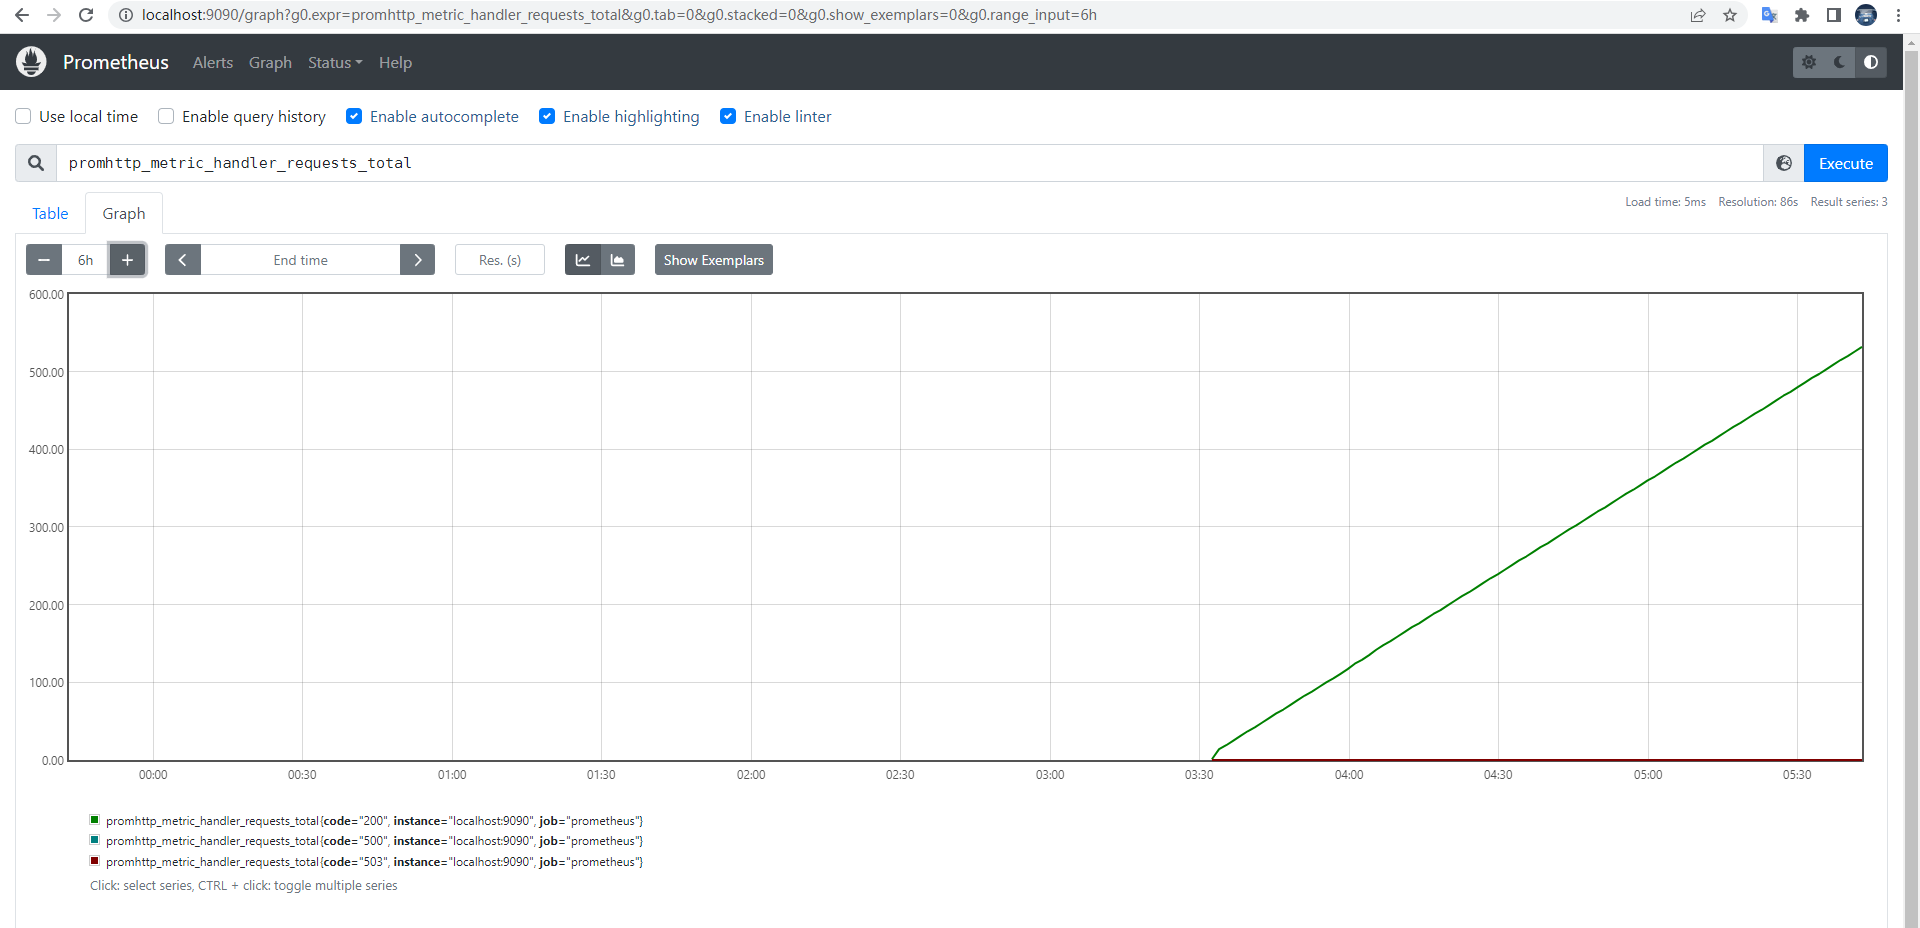Select the code="200" series in legend
Screen dimensions: 1920x928
(x=375, y=821)
